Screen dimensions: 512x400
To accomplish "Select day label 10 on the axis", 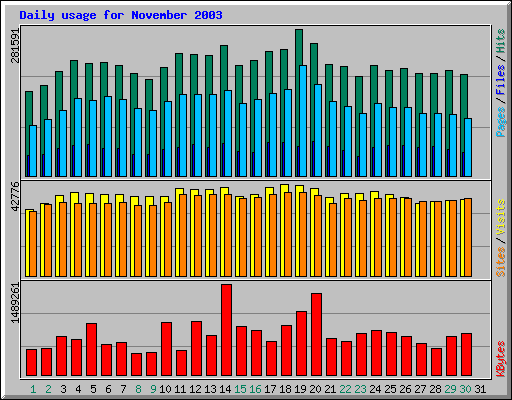I will pyautogui.click(x=165, y=389).
